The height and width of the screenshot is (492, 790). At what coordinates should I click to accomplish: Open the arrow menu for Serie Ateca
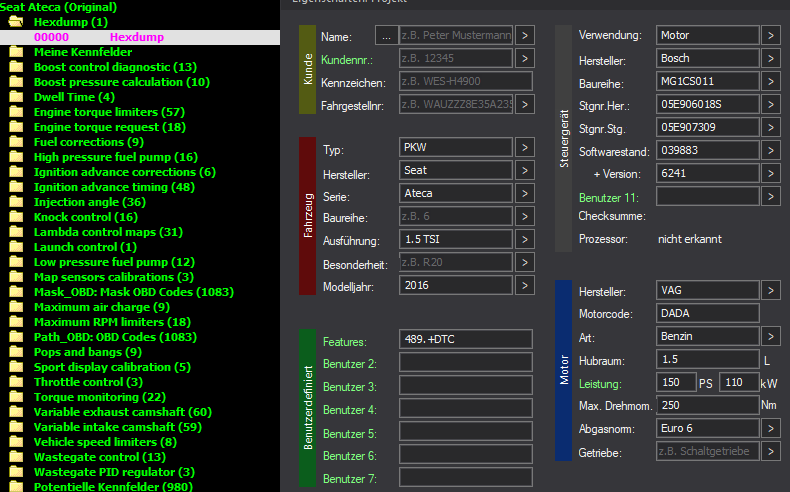click(524, 193)
